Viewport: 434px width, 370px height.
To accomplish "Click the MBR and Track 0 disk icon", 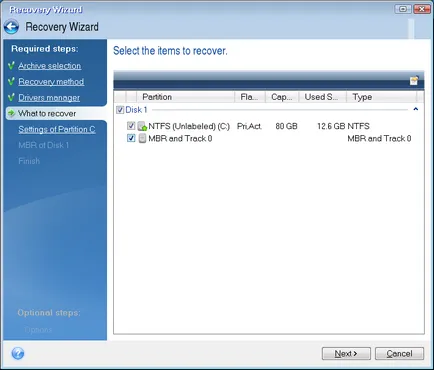I will (142, 138).
